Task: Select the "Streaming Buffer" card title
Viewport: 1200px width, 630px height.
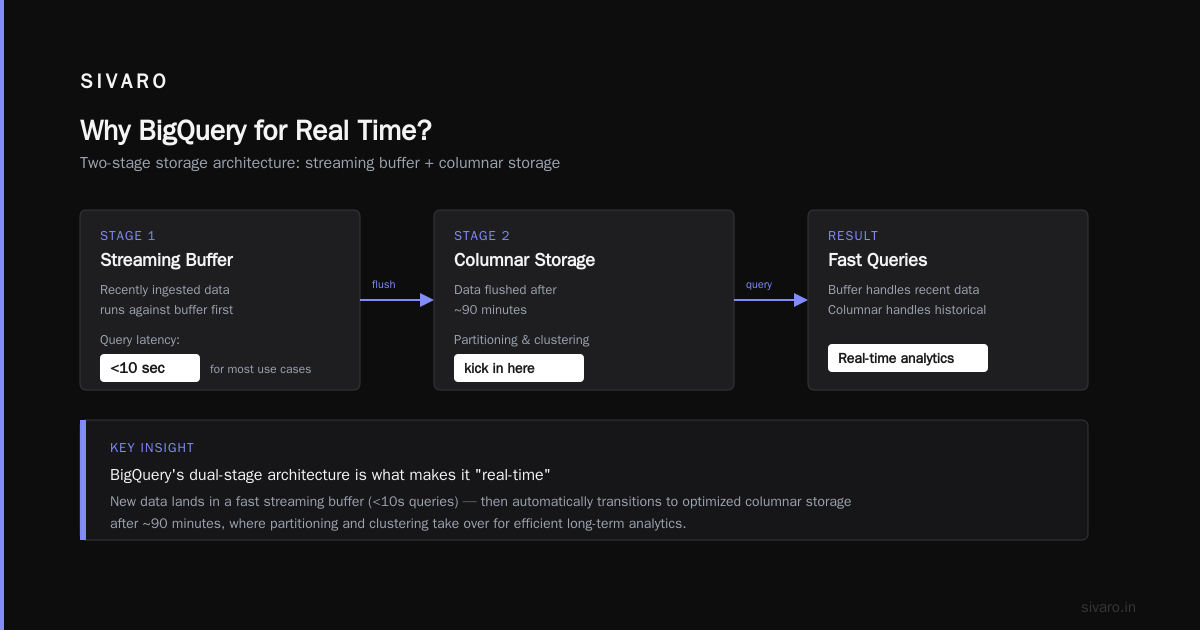Action: [166, 260]
